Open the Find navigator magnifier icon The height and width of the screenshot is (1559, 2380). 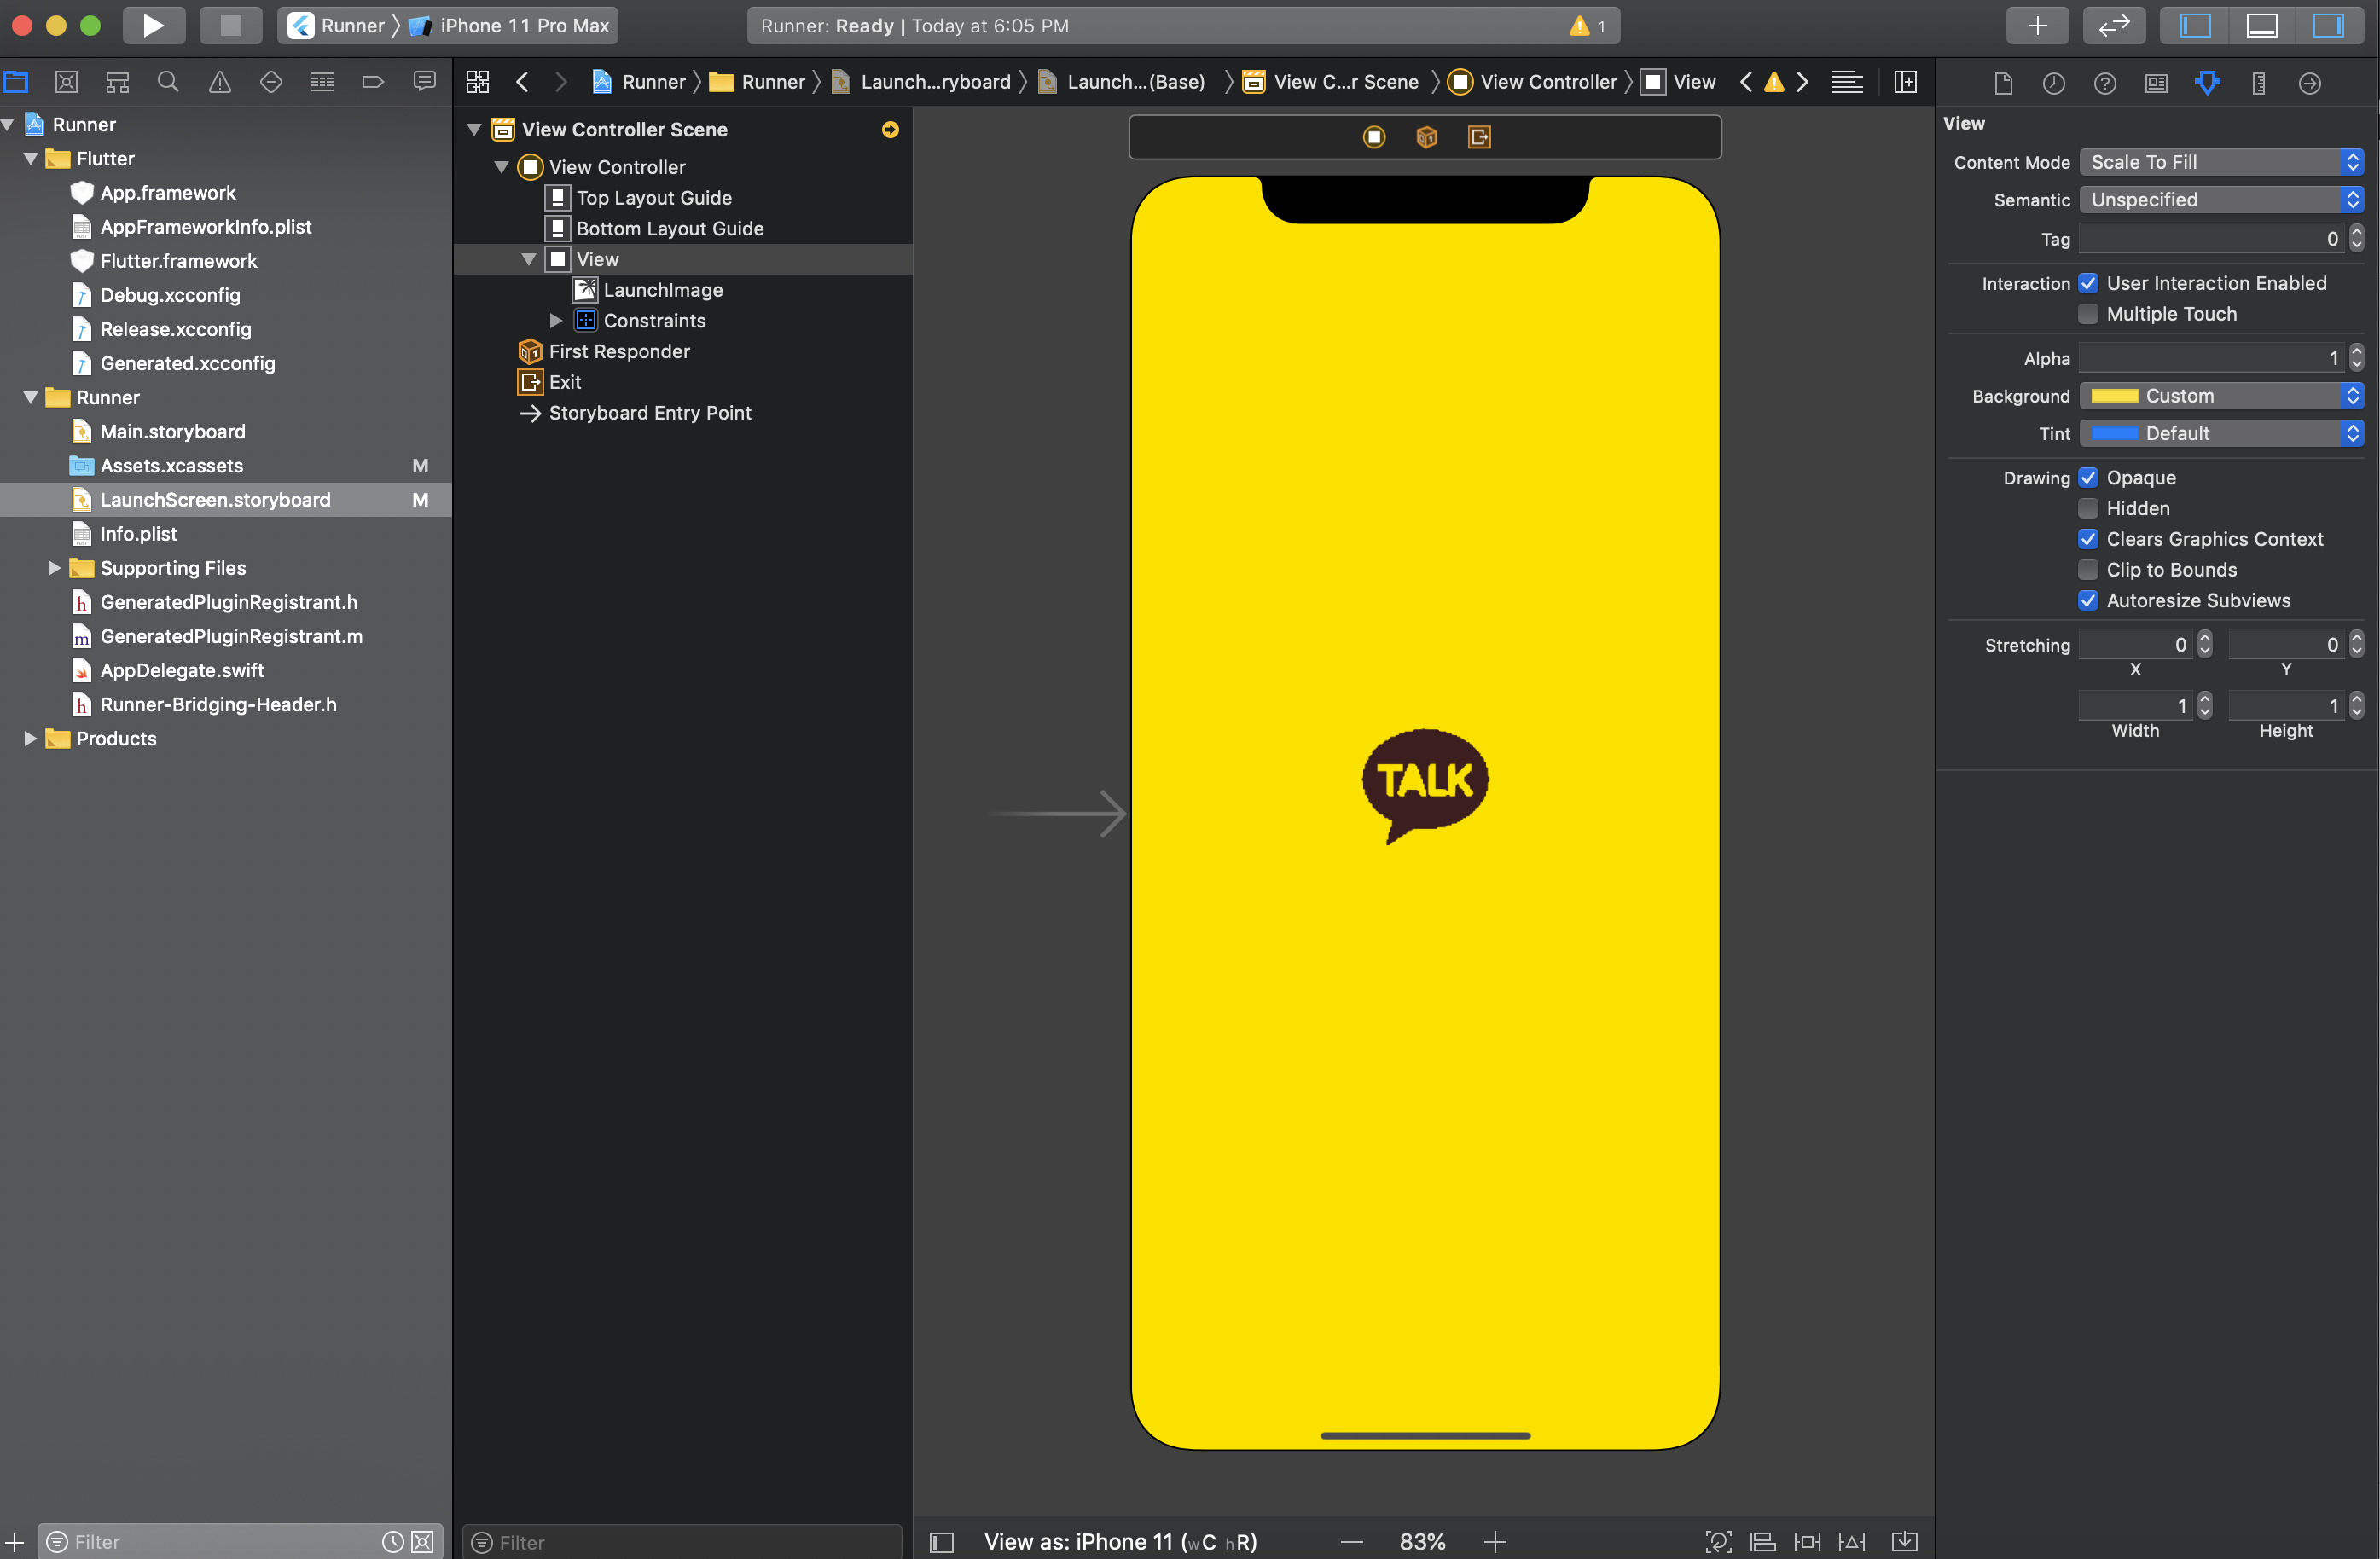168,82
